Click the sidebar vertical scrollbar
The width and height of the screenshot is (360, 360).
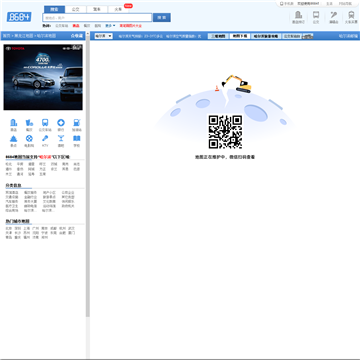pyautogui.click(x=88, y=177)
